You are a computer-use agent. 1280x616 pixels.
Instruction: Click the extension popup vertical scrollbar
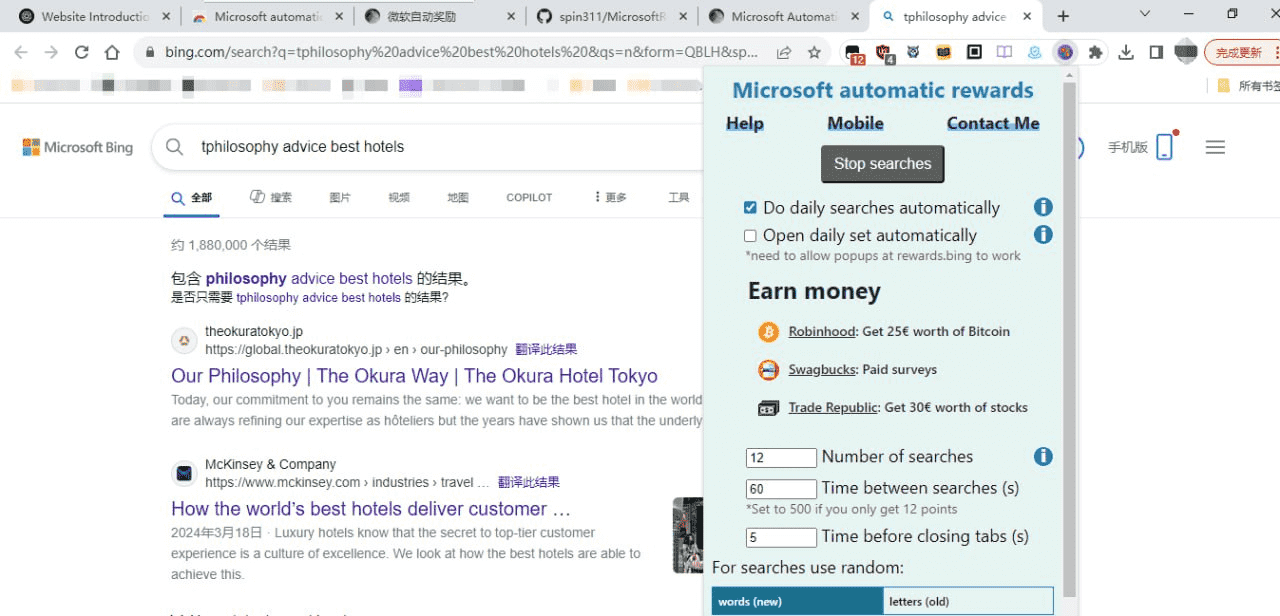[1069, 340]
